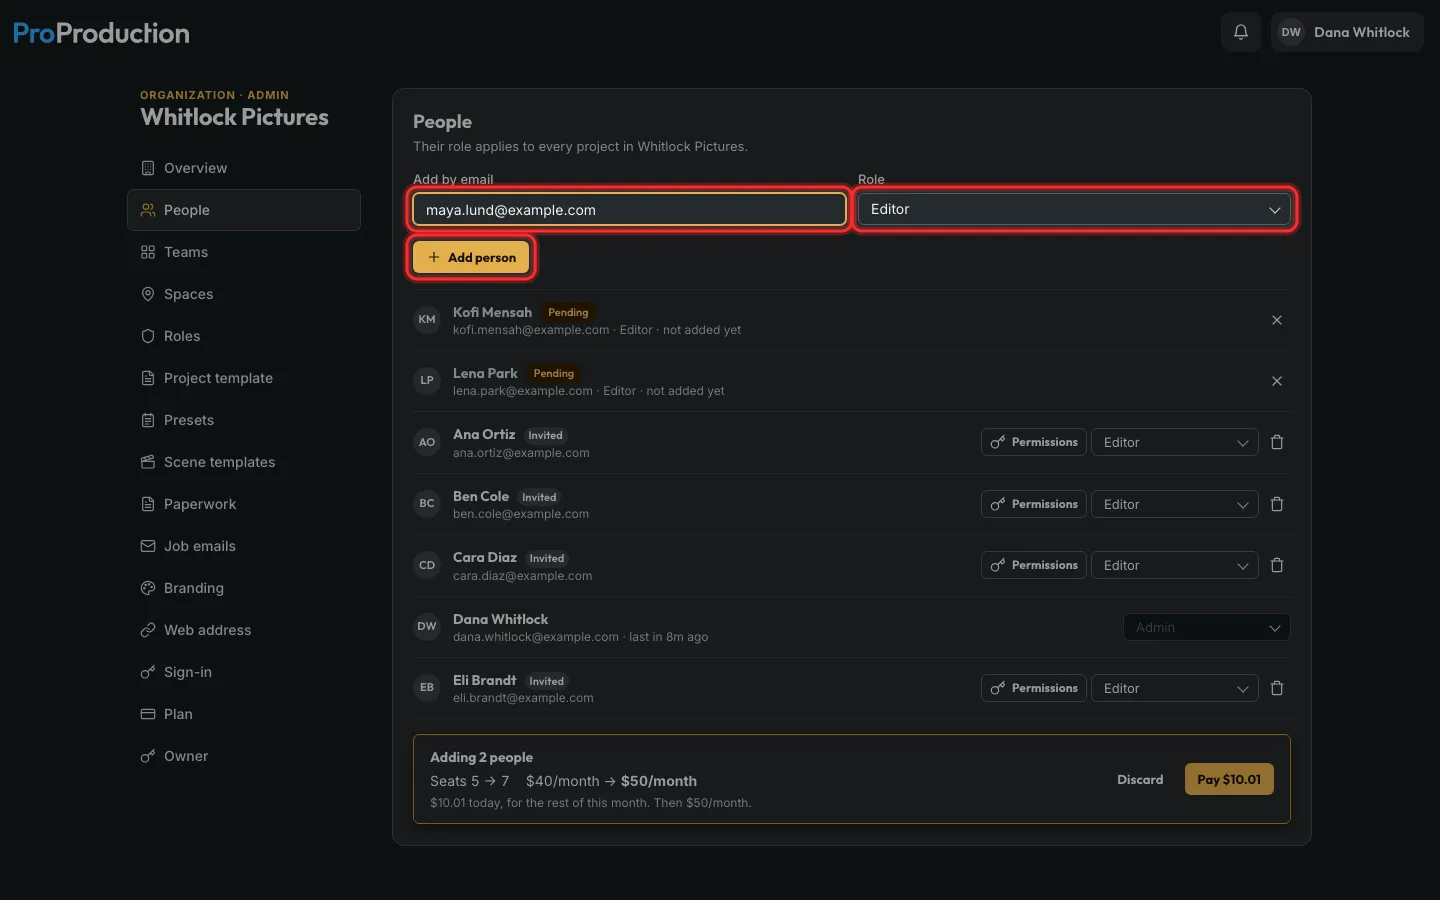
Task: Click Pay $10.01 button
Action: pos(1229,779)
